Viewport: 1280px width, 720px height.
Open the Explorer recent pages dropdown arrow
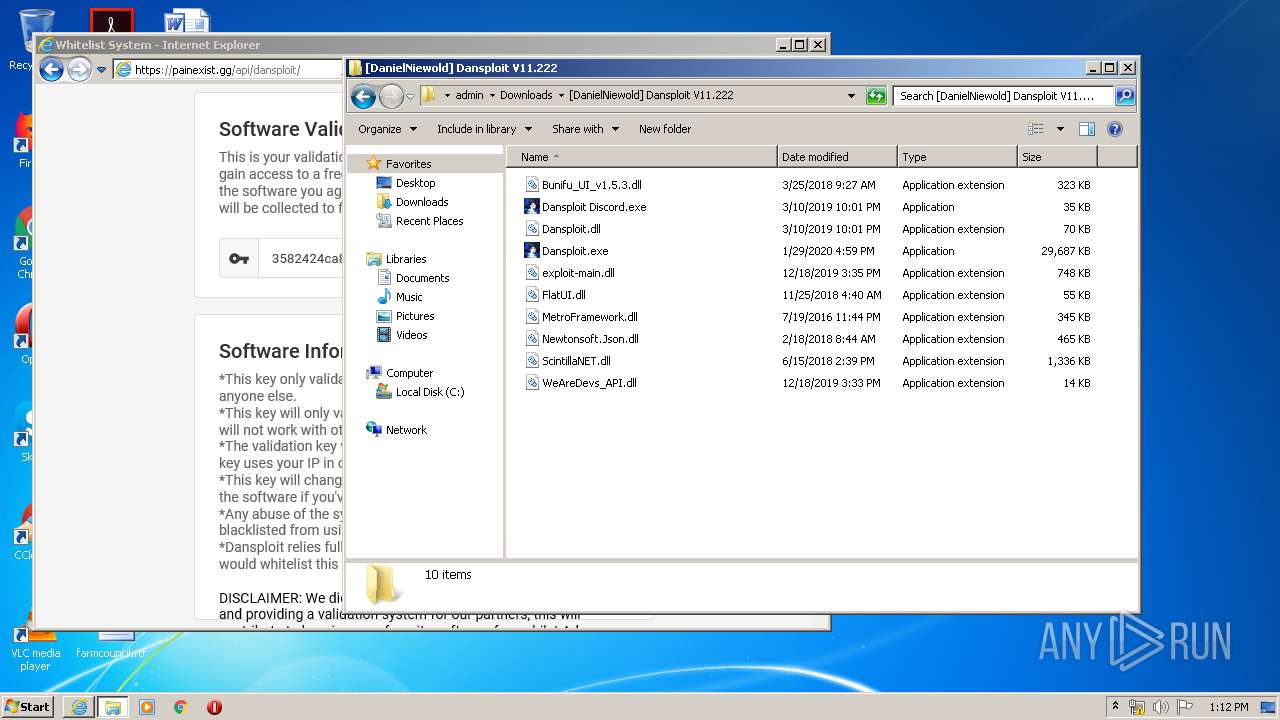[410, 97]
